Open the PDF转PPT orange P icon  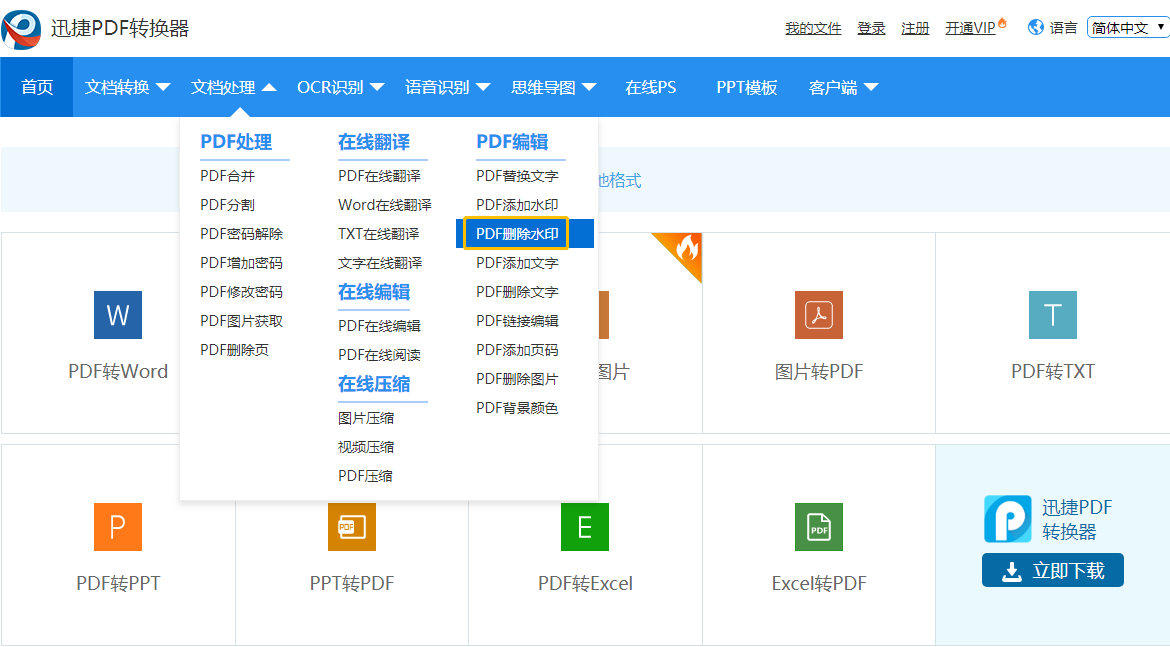(x=118, y=527)
